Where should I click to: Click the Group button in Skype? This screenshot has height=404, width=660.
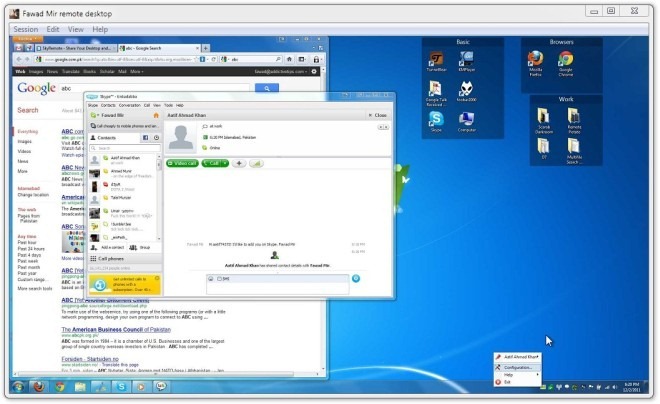tap(140, 247)
